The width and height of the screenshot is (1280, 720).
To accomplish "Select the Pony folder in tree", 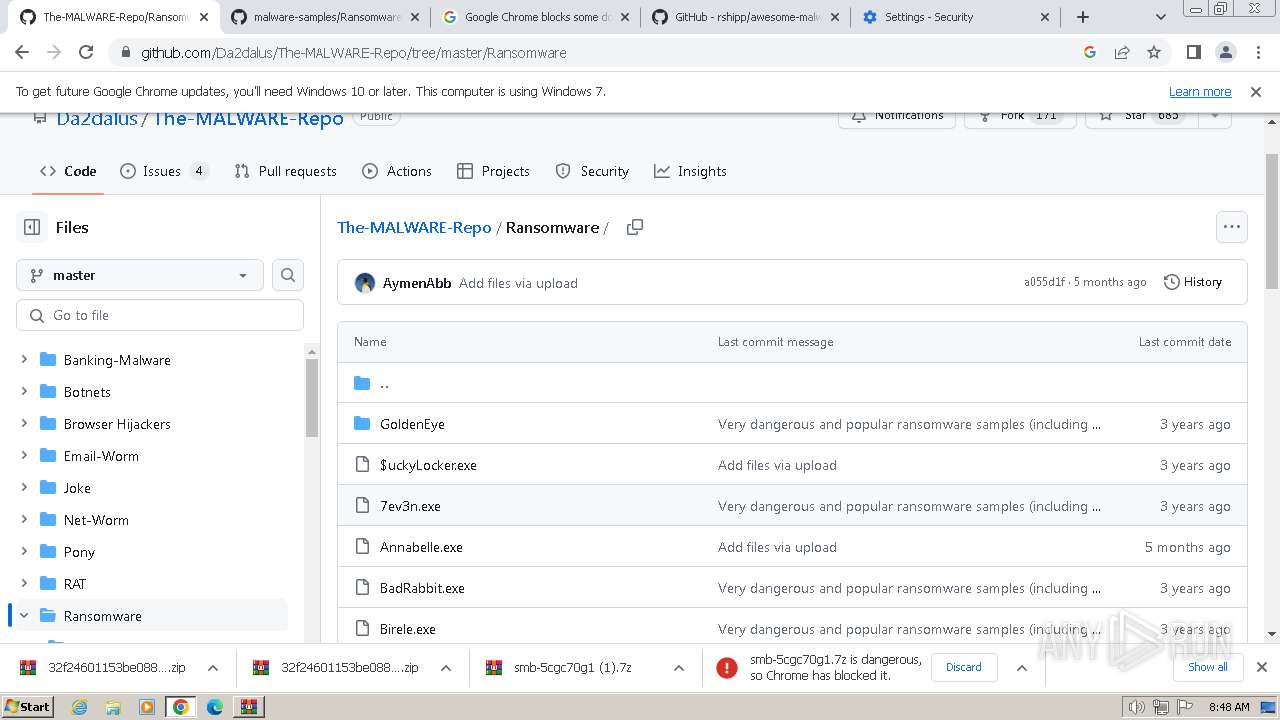I will (79, 552).
